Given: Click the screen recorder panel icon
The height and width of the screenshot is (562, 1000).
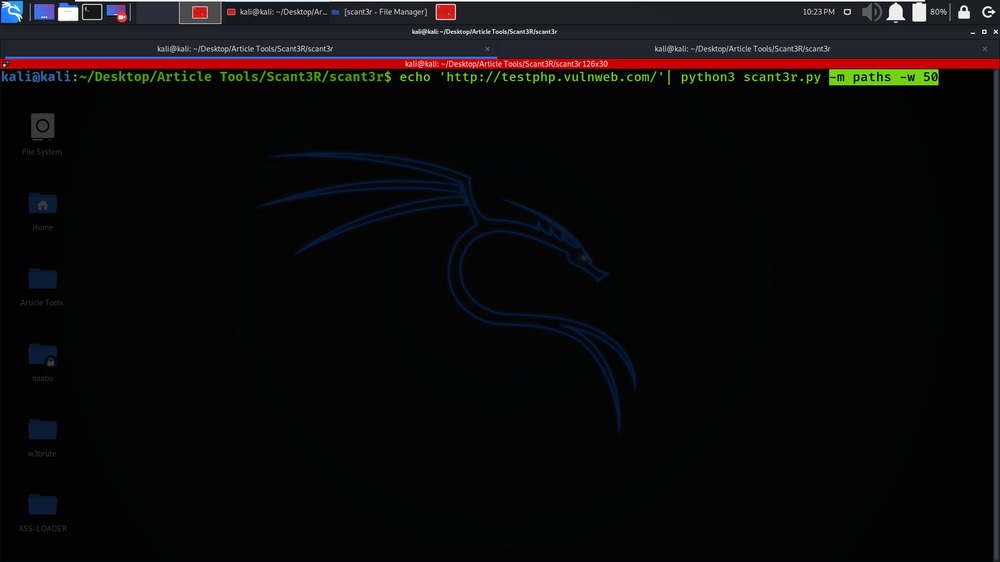Looking at the screenshot, I should click(117, 12).
